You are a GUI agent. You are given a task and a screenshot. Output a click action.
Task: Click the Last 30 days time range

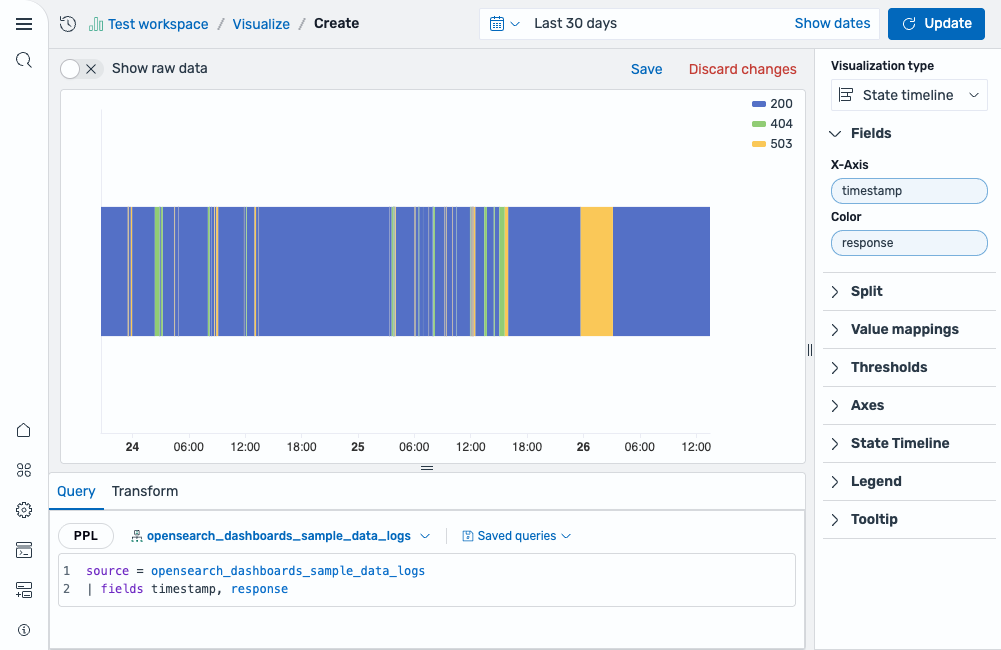coord(575,24)
